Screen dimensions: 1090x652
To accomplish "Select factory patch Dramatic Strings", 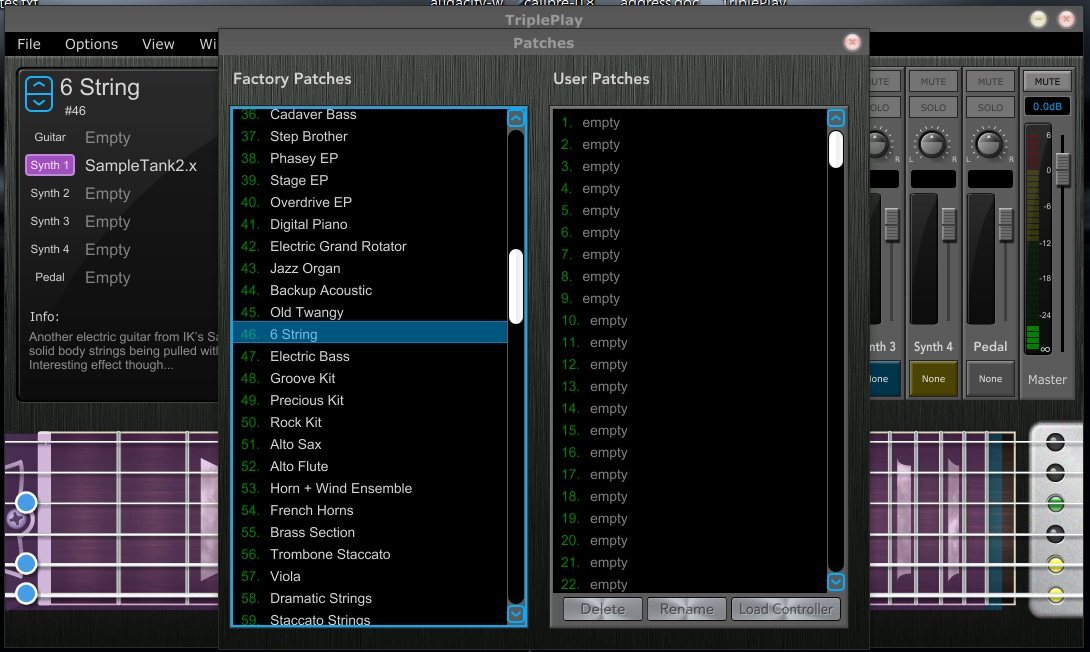I will 370,598.
